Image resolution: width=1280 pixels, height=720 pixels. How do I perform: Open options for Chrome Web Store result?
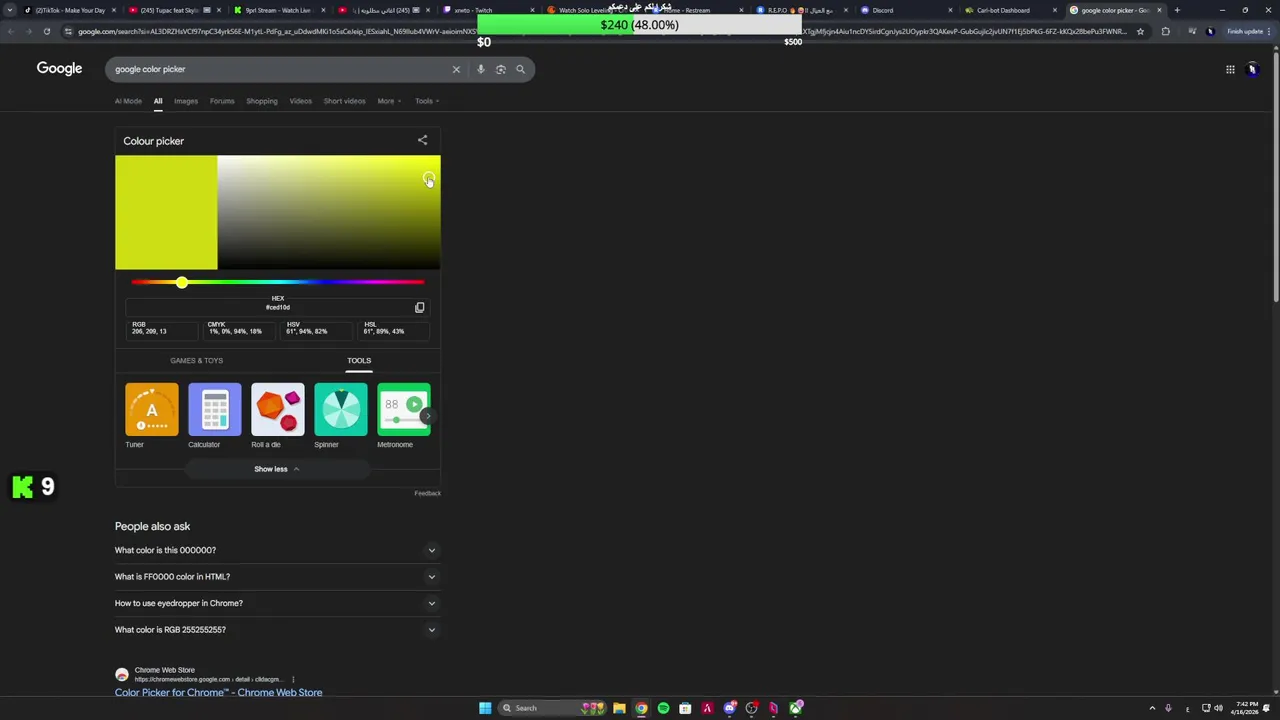coord(293,680)
